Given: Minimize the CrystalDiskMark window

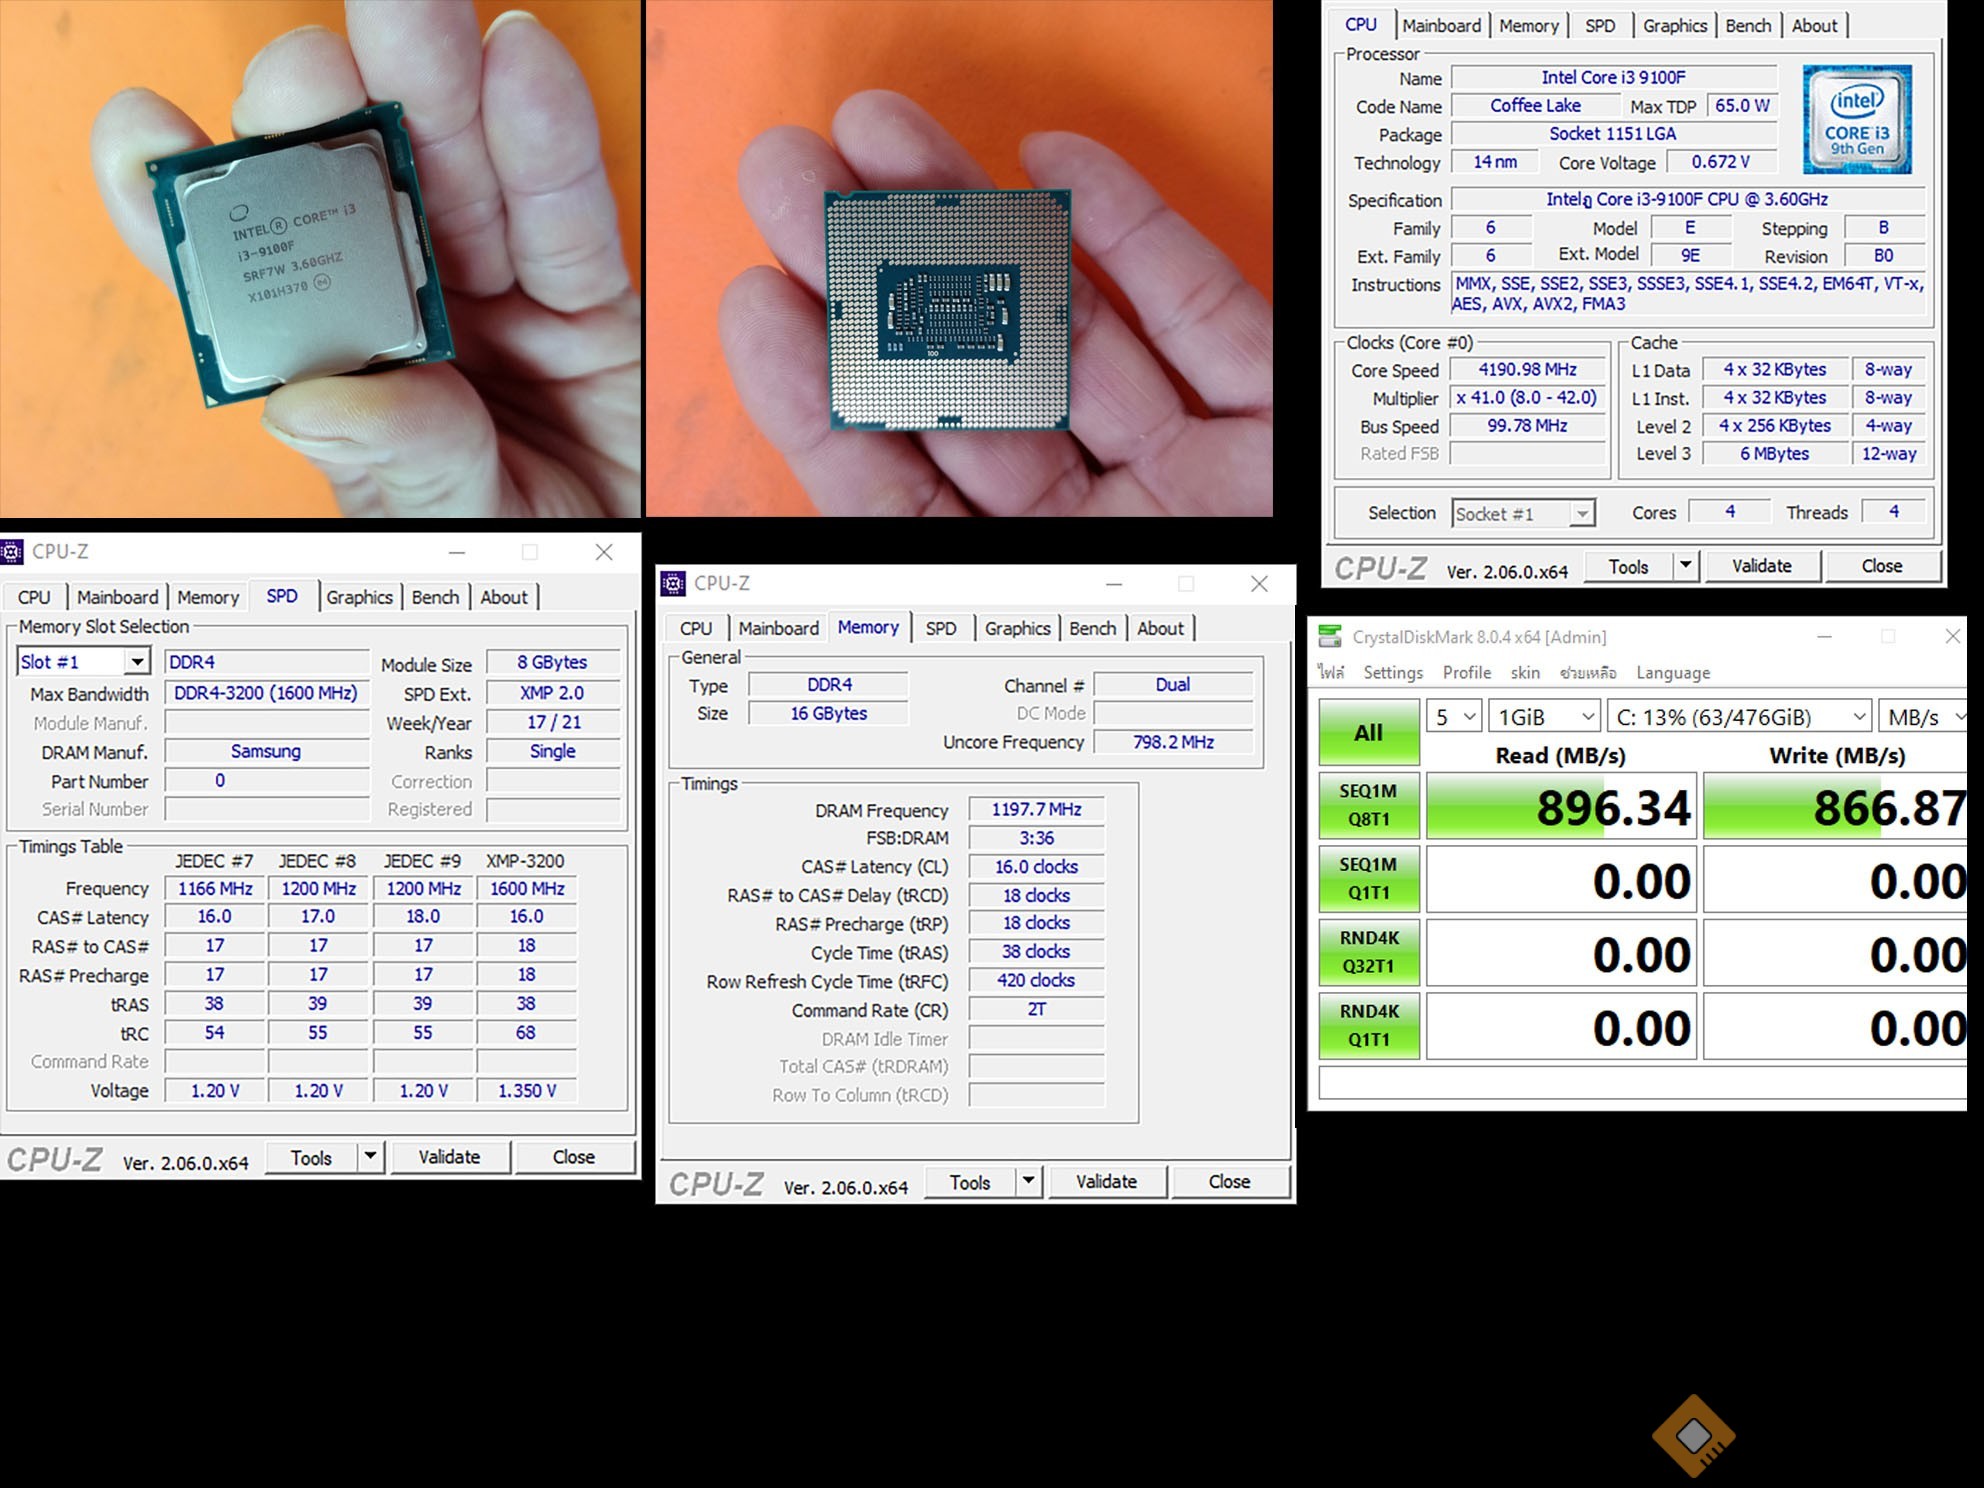Looking at the screenshot, I should pyautogui.click(x=1825, y=637).
